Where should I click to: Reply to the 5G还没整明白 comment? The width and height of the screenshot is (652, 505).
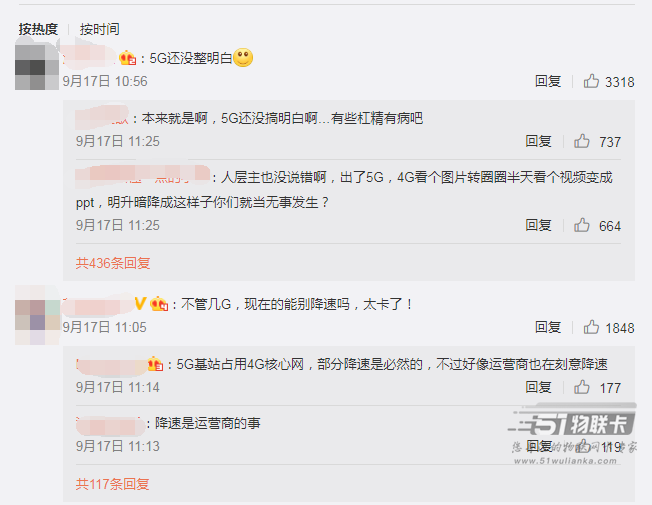click(x=548, y=81)
